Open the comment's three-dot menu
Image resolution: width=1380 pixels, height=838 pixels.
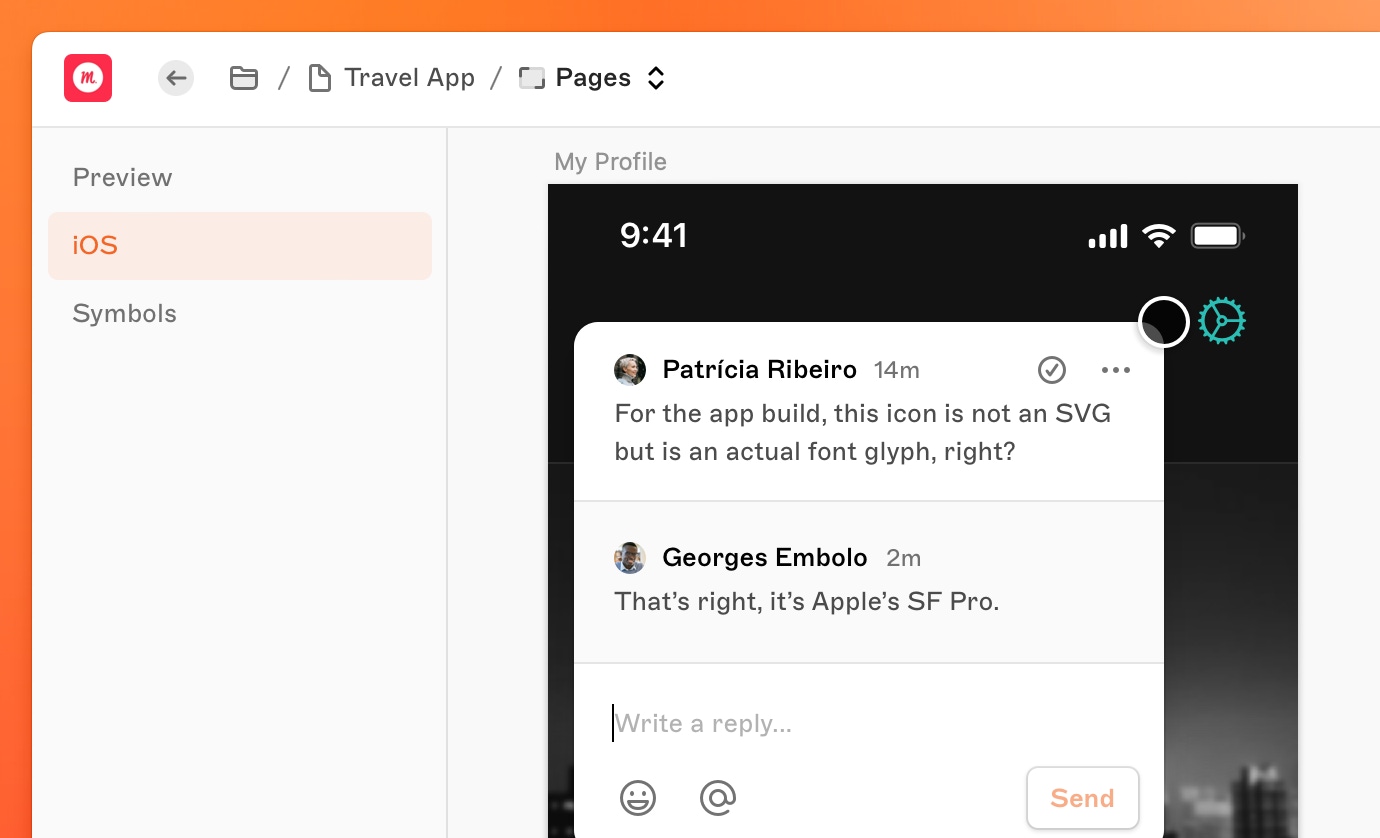pos(1115,370)
